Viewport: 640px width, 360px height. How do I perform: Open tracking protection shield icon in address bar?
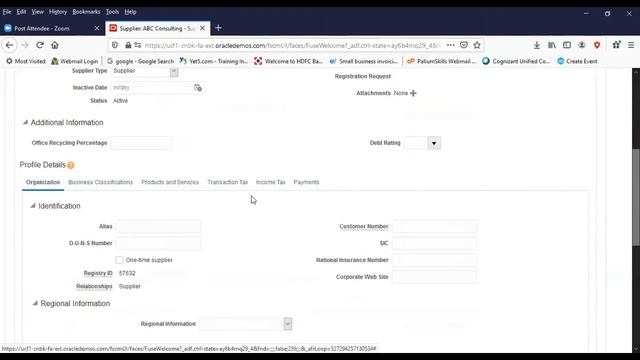click(115, 45)
